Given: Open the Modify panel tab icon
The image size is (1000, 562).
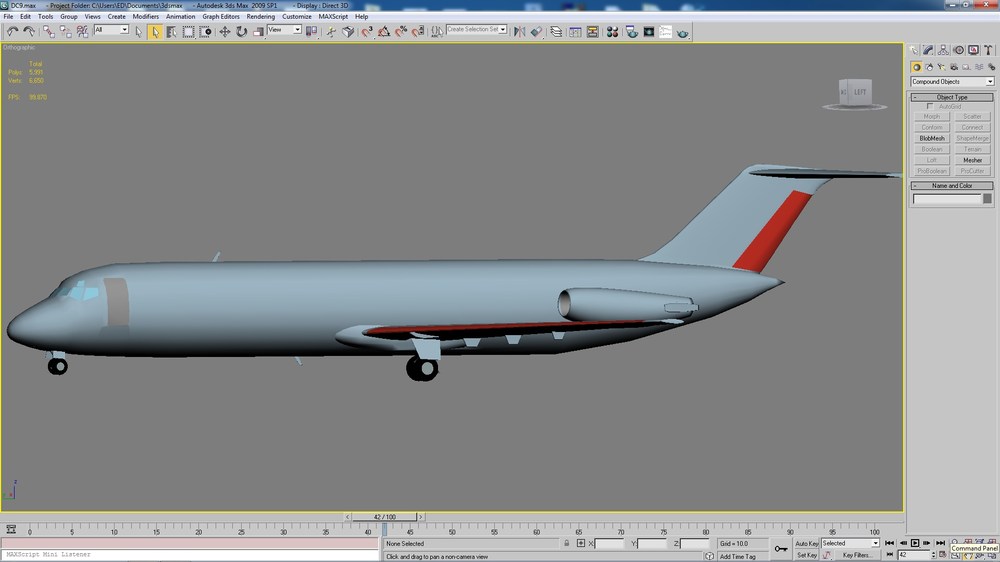Looking at the screenshot, I should [928, 50].
